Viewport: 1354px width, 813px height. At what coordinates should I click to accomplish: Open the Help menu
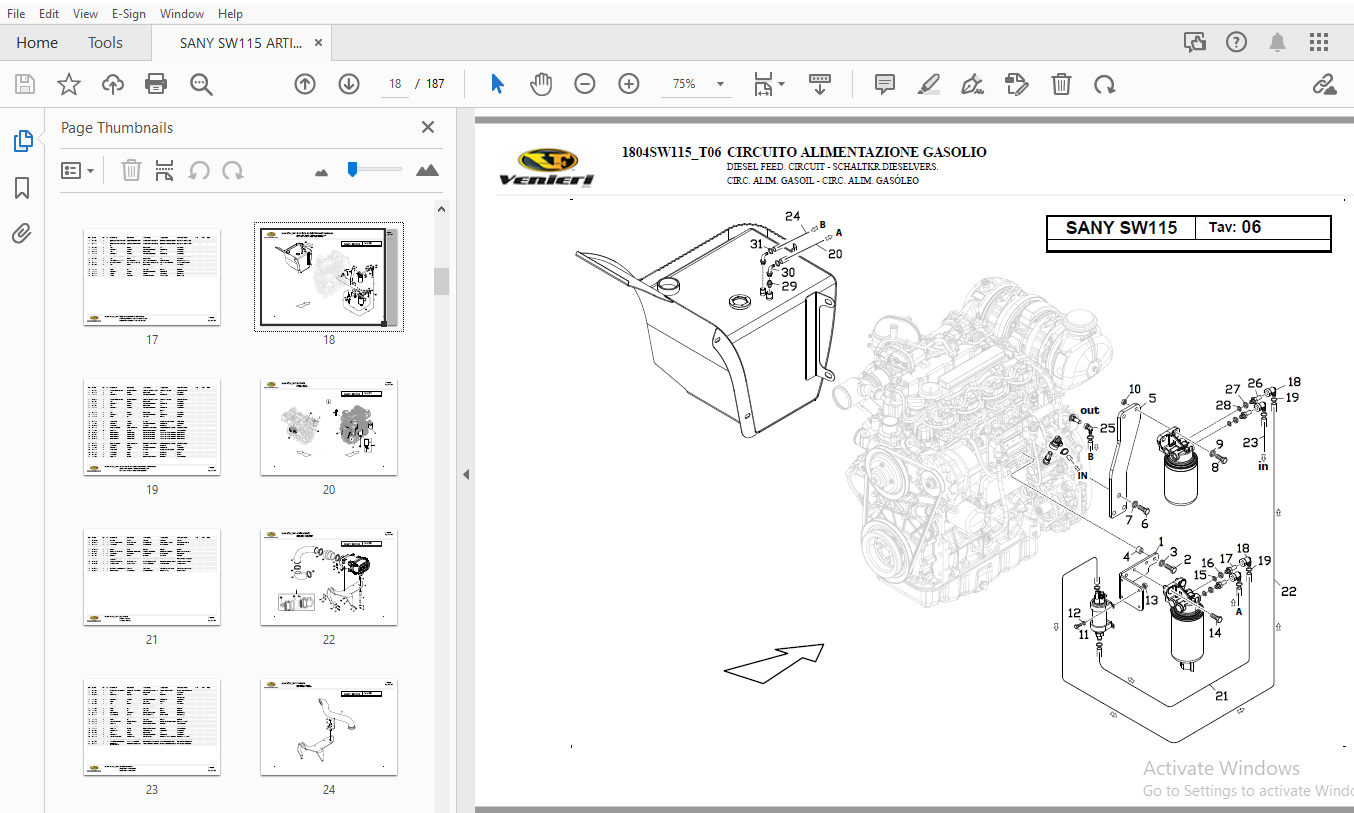230,14
